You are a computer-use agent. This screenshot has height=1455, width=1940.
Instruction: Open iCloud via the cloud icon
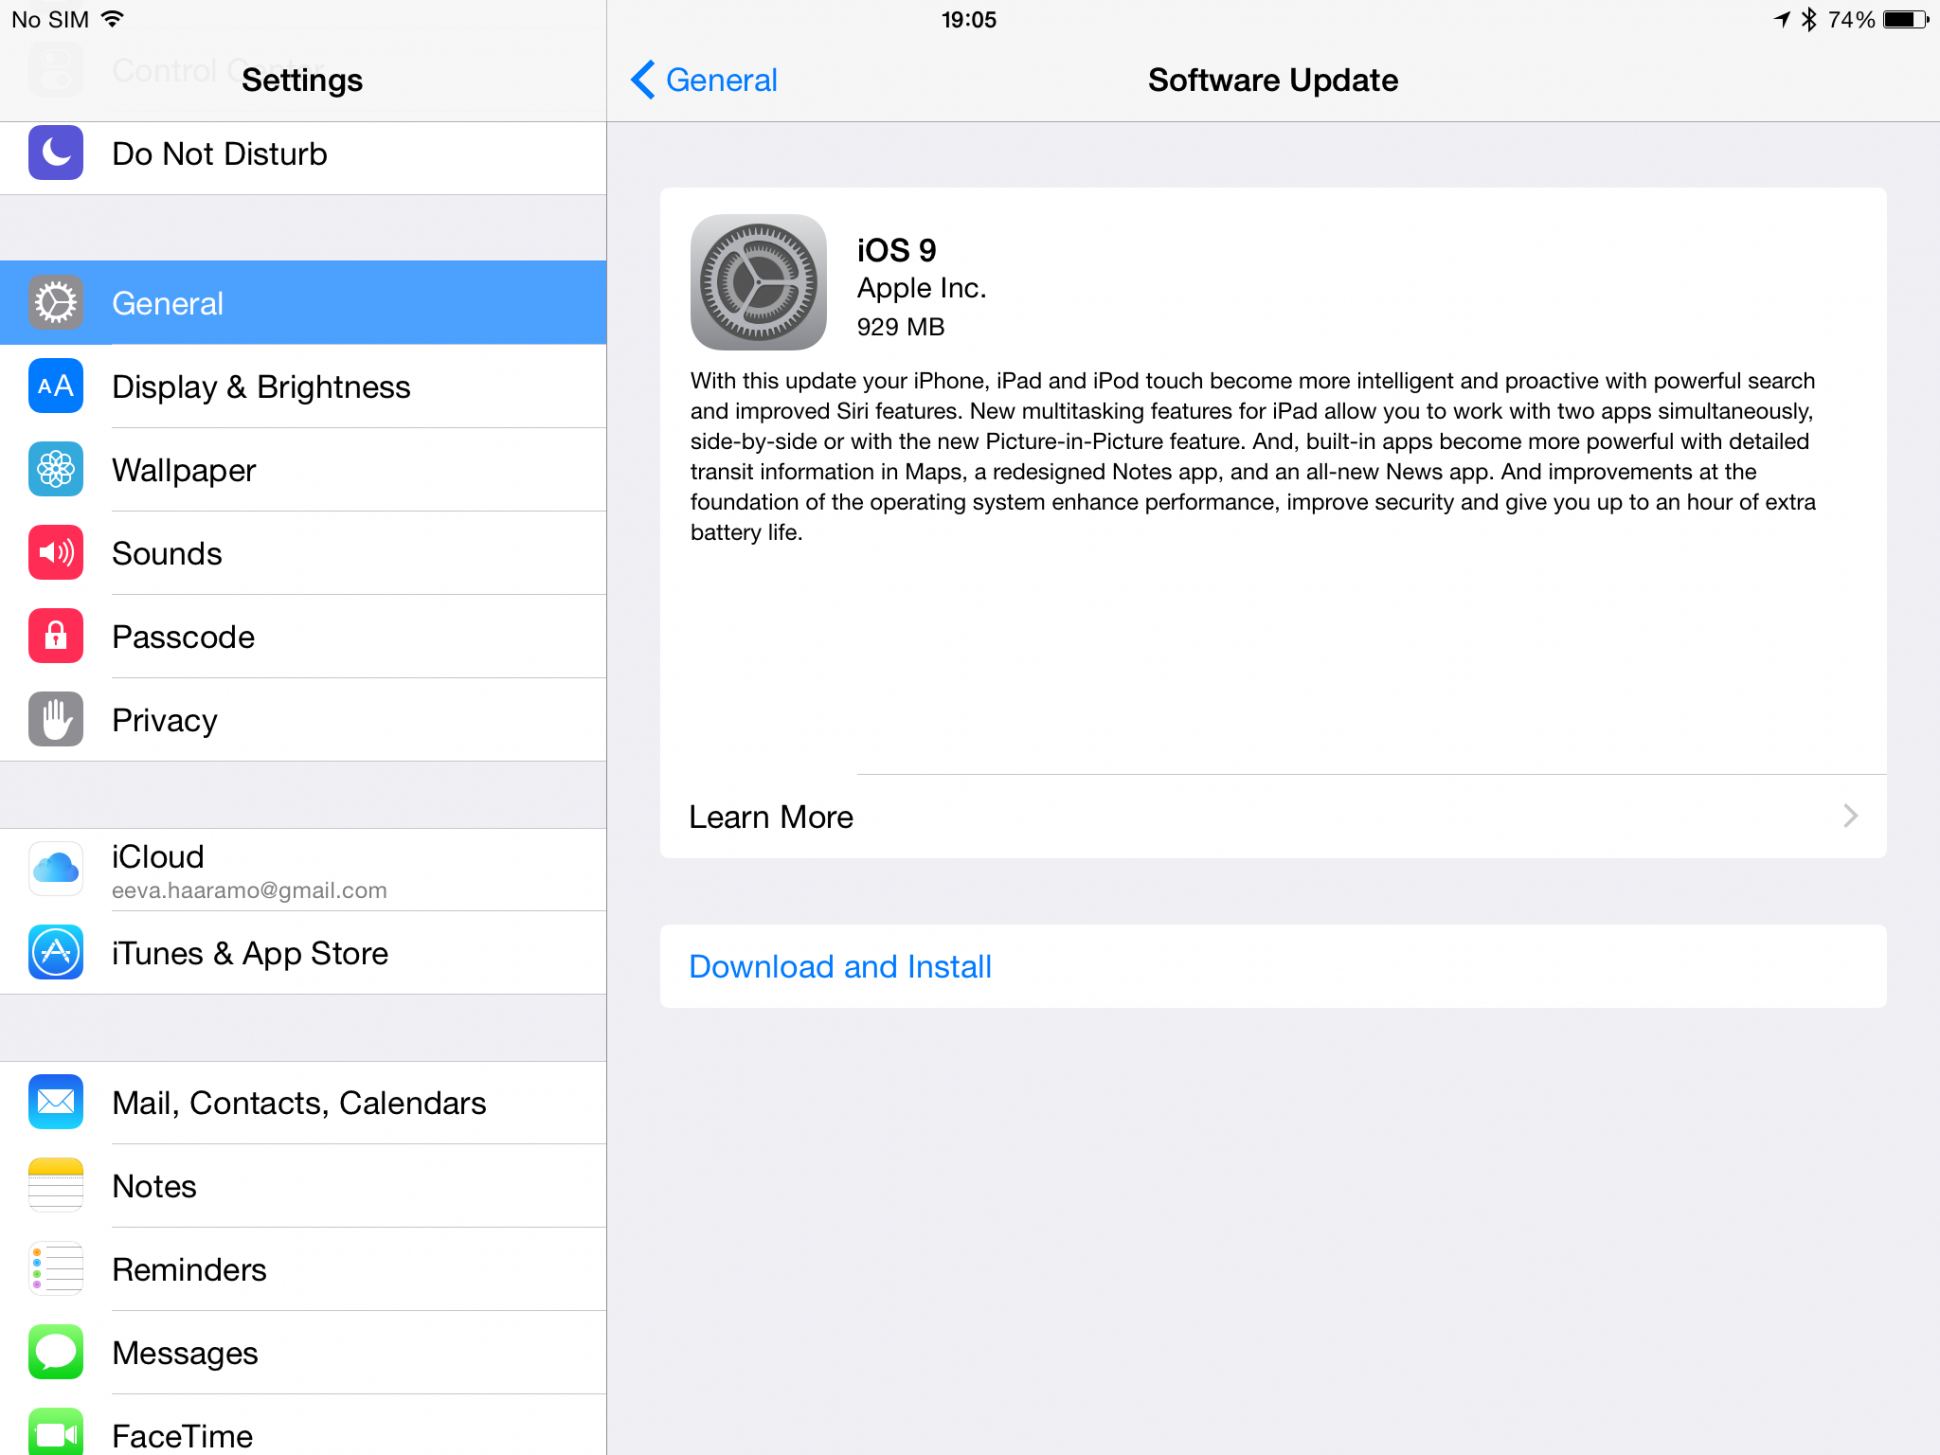click(56, 869)
